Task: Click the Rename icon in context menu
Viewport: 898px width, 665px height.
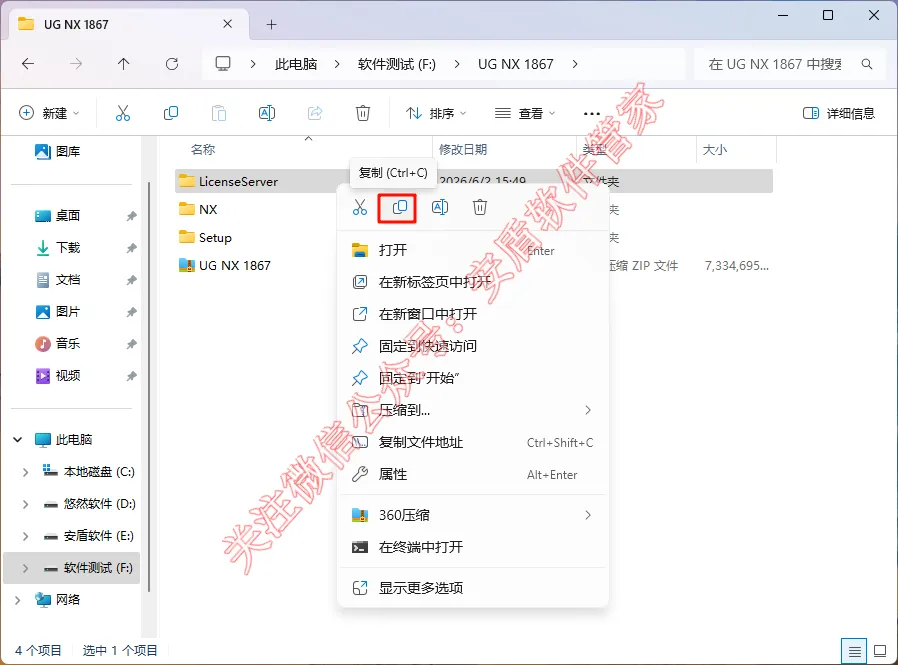Action: tap(440, 207)
